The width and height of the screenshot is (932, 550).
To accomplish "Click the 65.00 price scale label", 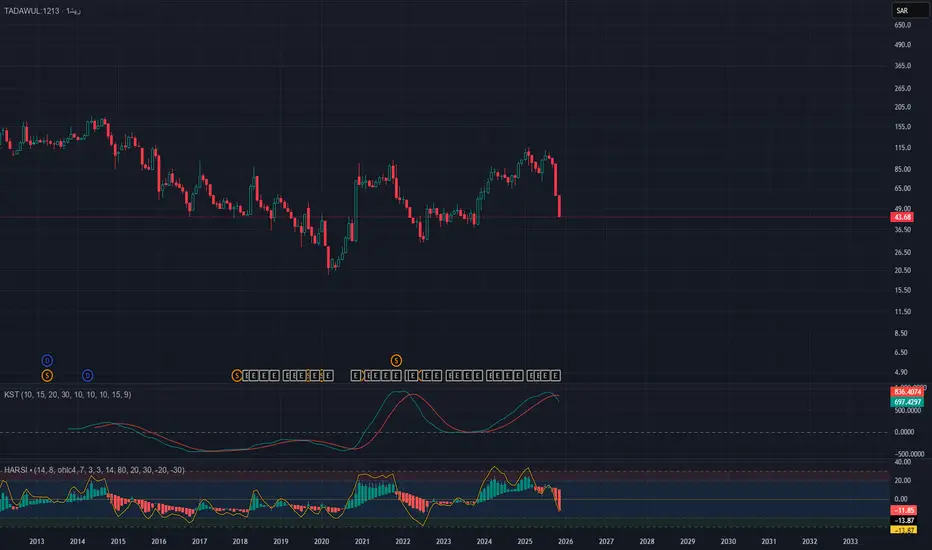I will coord(902,188).
